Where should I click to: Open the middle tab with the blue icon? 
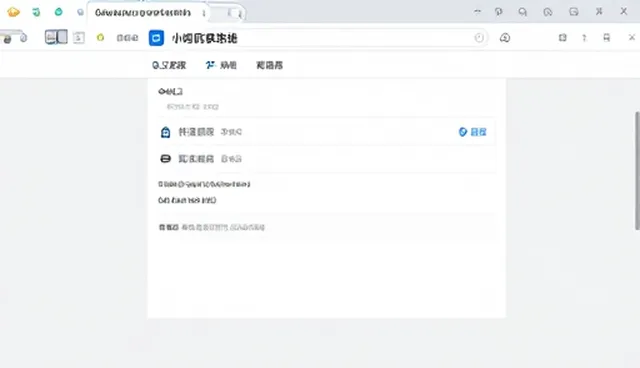(x=221, y=65)
